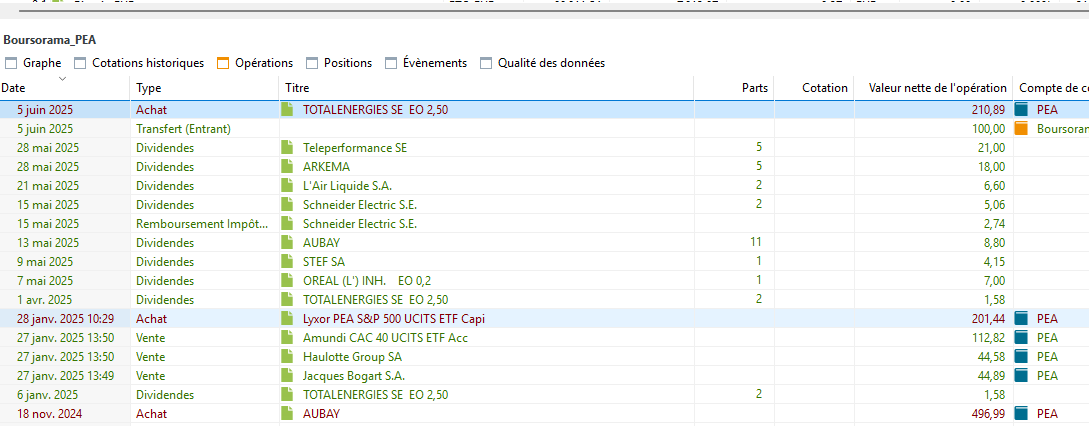This screenshot has height=426, width=1089.
Task: Click the PEA account icon in the Jacques Bogart row
Action: click(1021, 376)
